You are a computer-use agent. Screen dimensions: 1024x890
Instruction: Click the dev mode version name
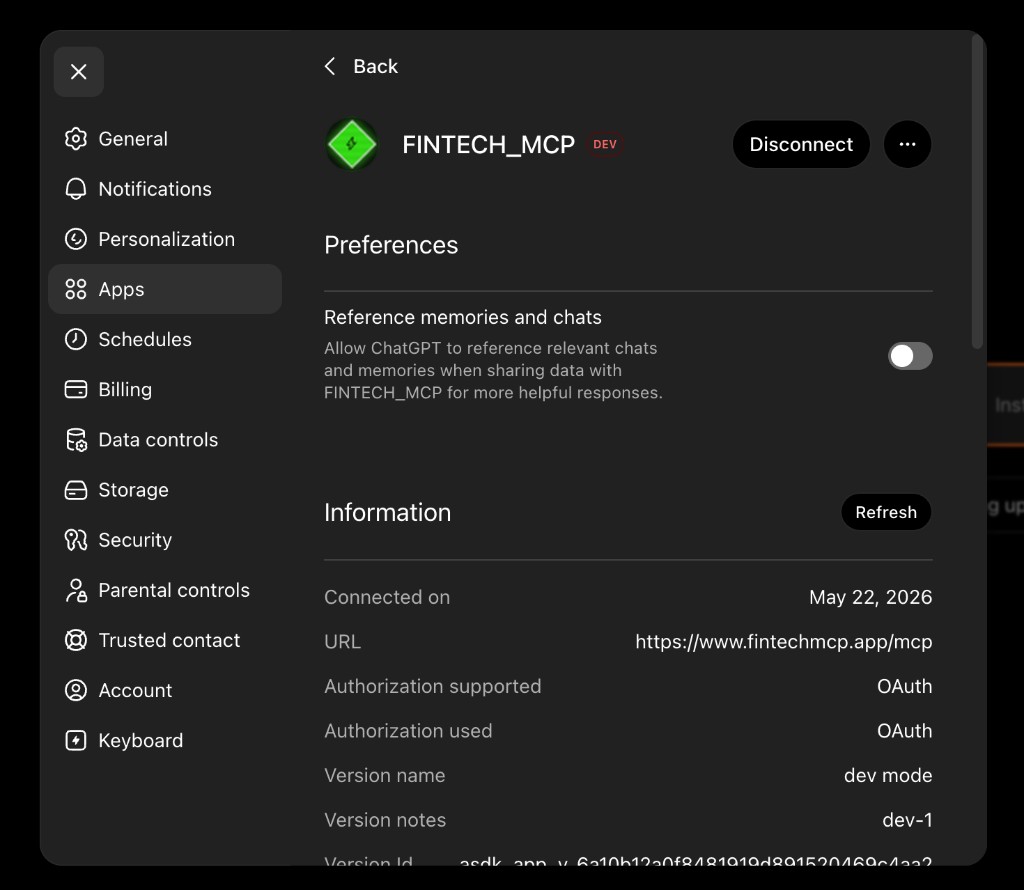[x=888, y=775]
